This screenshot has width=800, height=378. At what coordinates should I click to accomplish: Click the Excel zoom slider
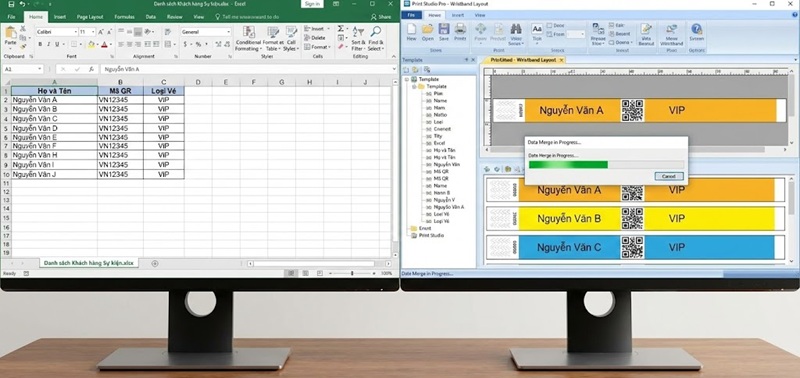pyautogui.click(x=352, y=273)
